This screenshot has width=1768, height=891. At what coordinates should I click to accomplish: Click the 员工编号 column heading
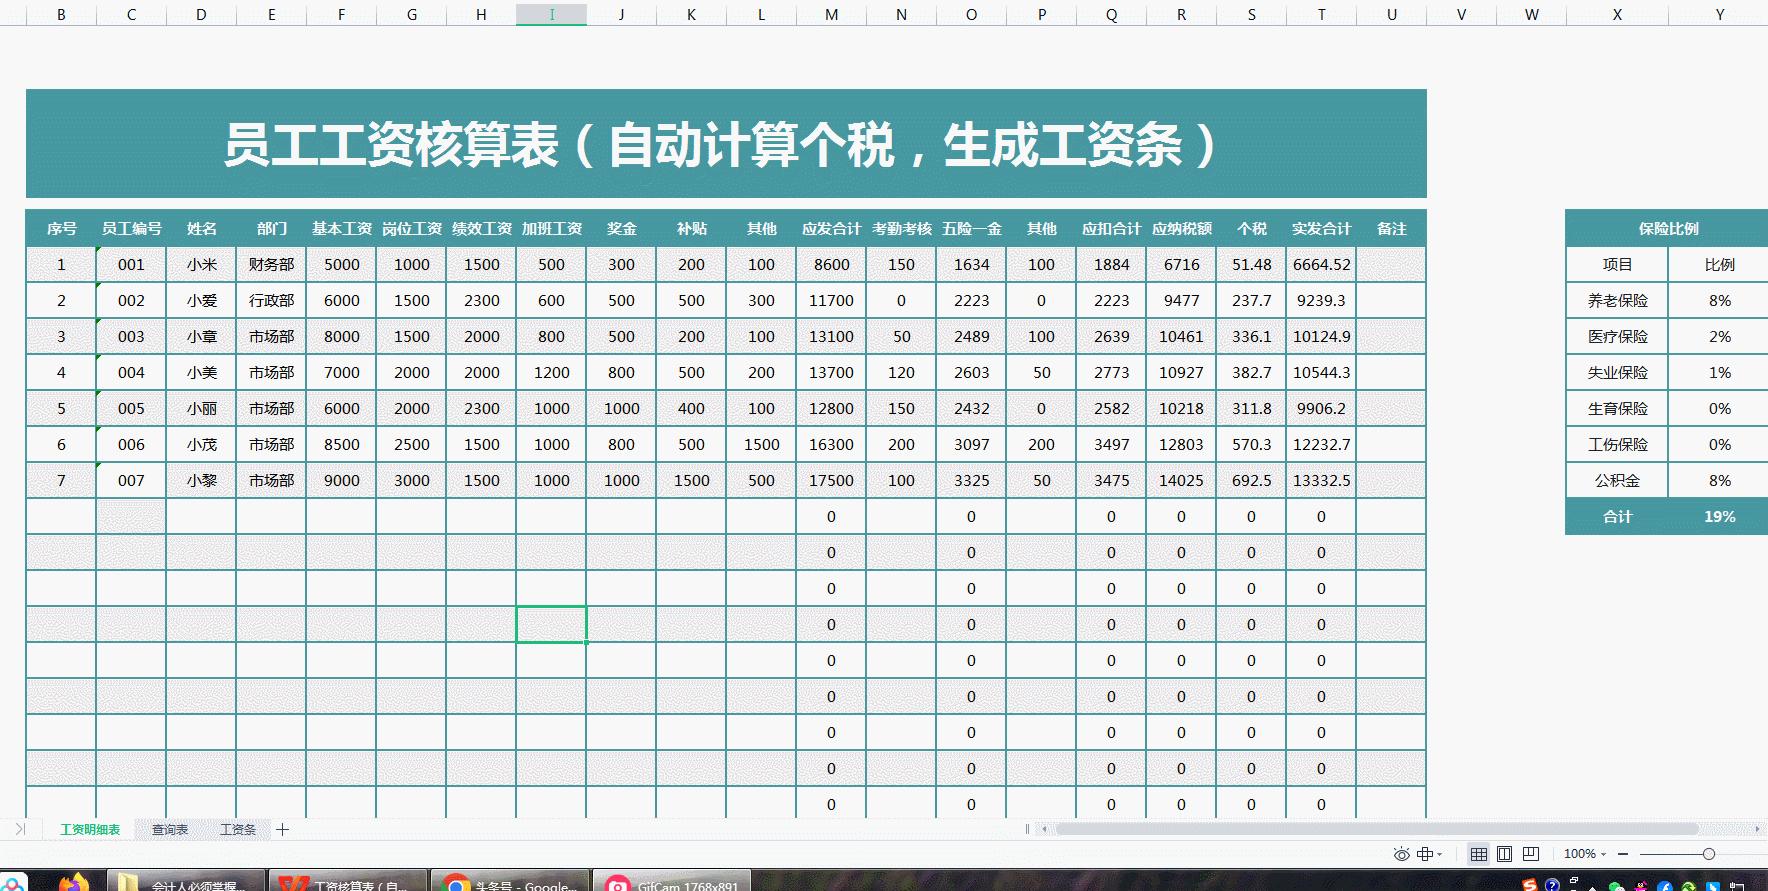pos(132,229)
